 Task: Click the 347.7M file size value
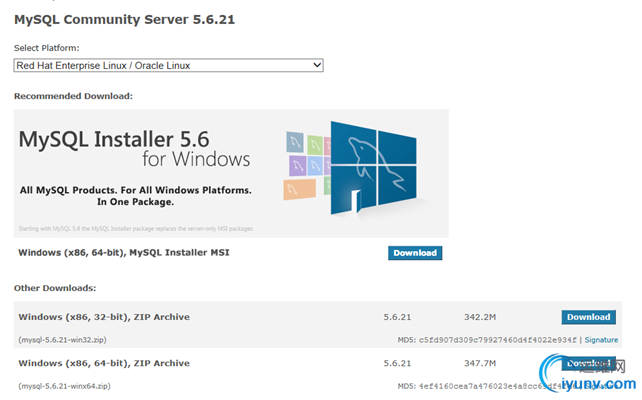coord(480,363)
